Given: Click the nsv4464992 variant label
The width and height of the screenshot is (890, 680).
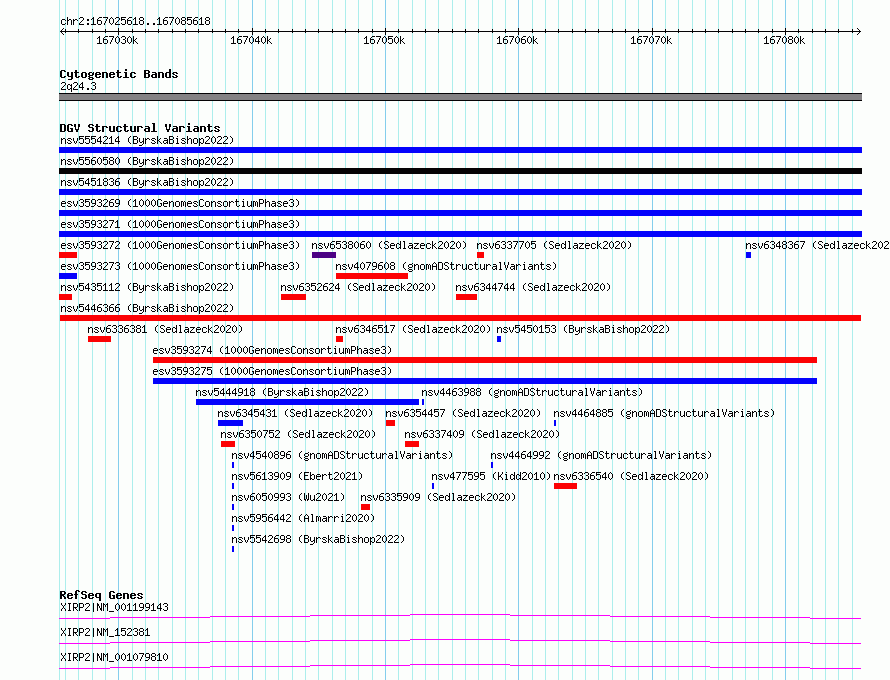Looking at the screenshot, I should (601, 455).
